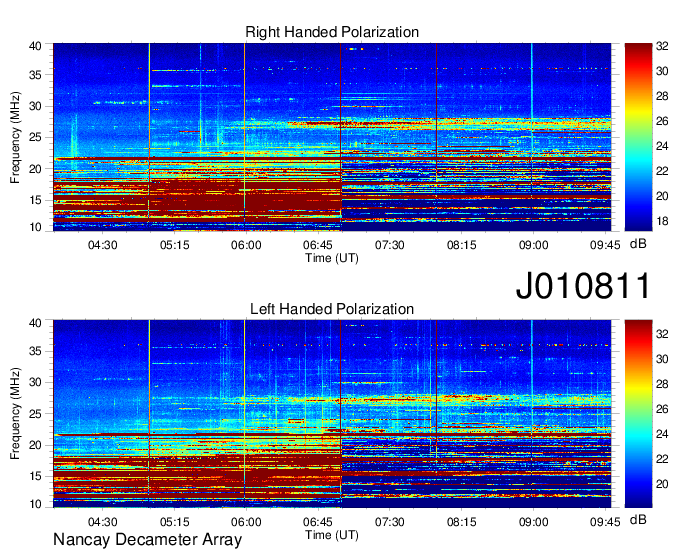Click the 'Left Handed Polarization' plot title
The width and height of the screenshot is (680, 552).
[332, 309]
